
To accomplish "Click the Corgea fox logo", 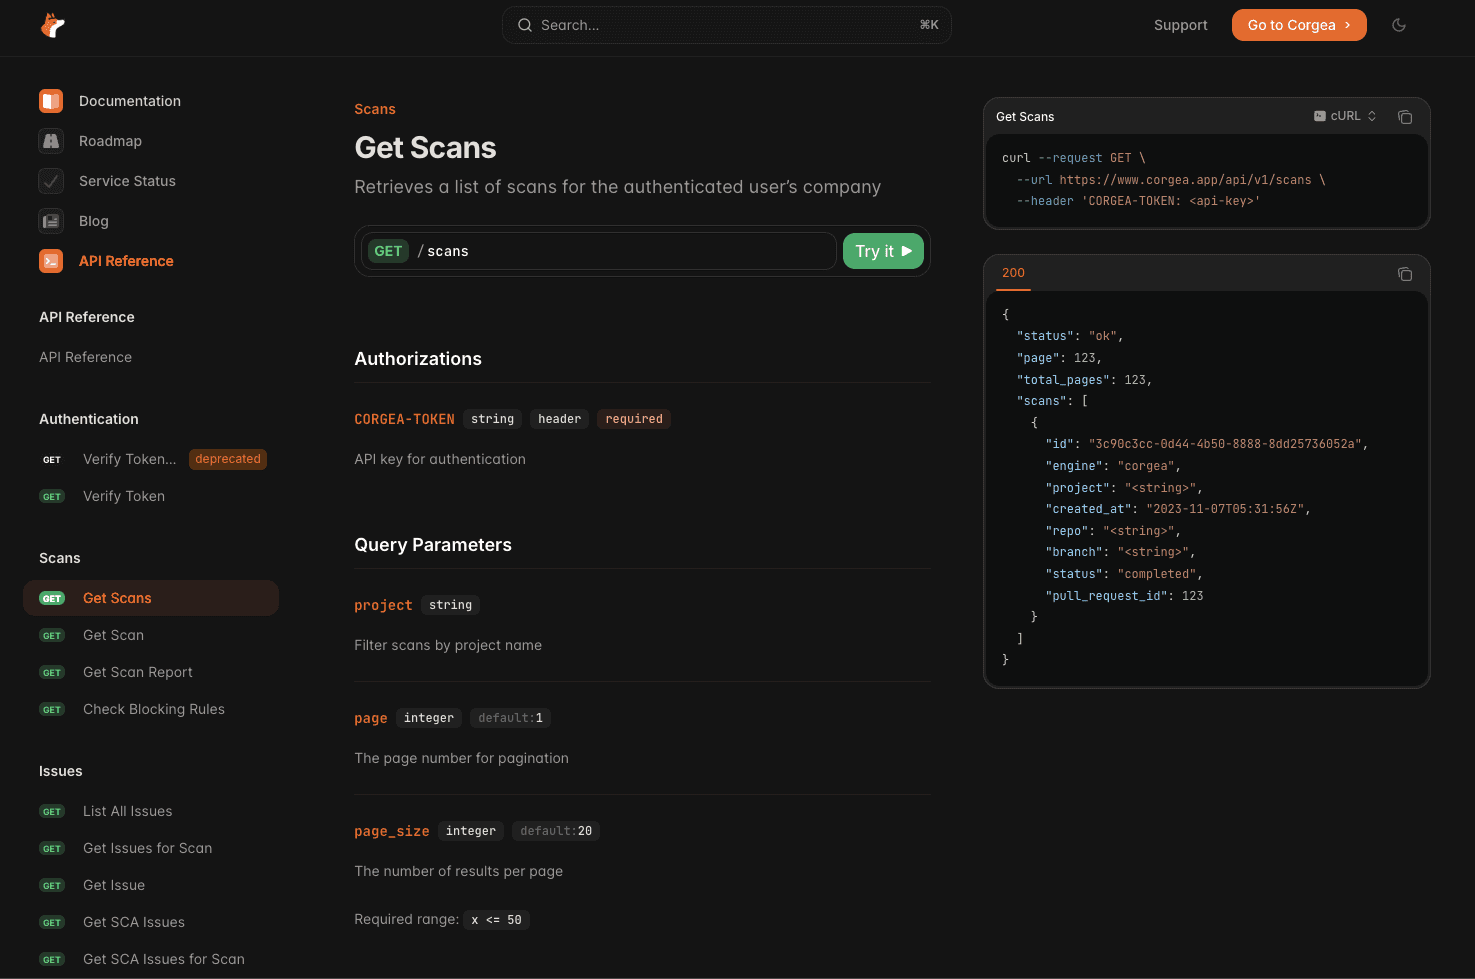I will click(52, 25).
